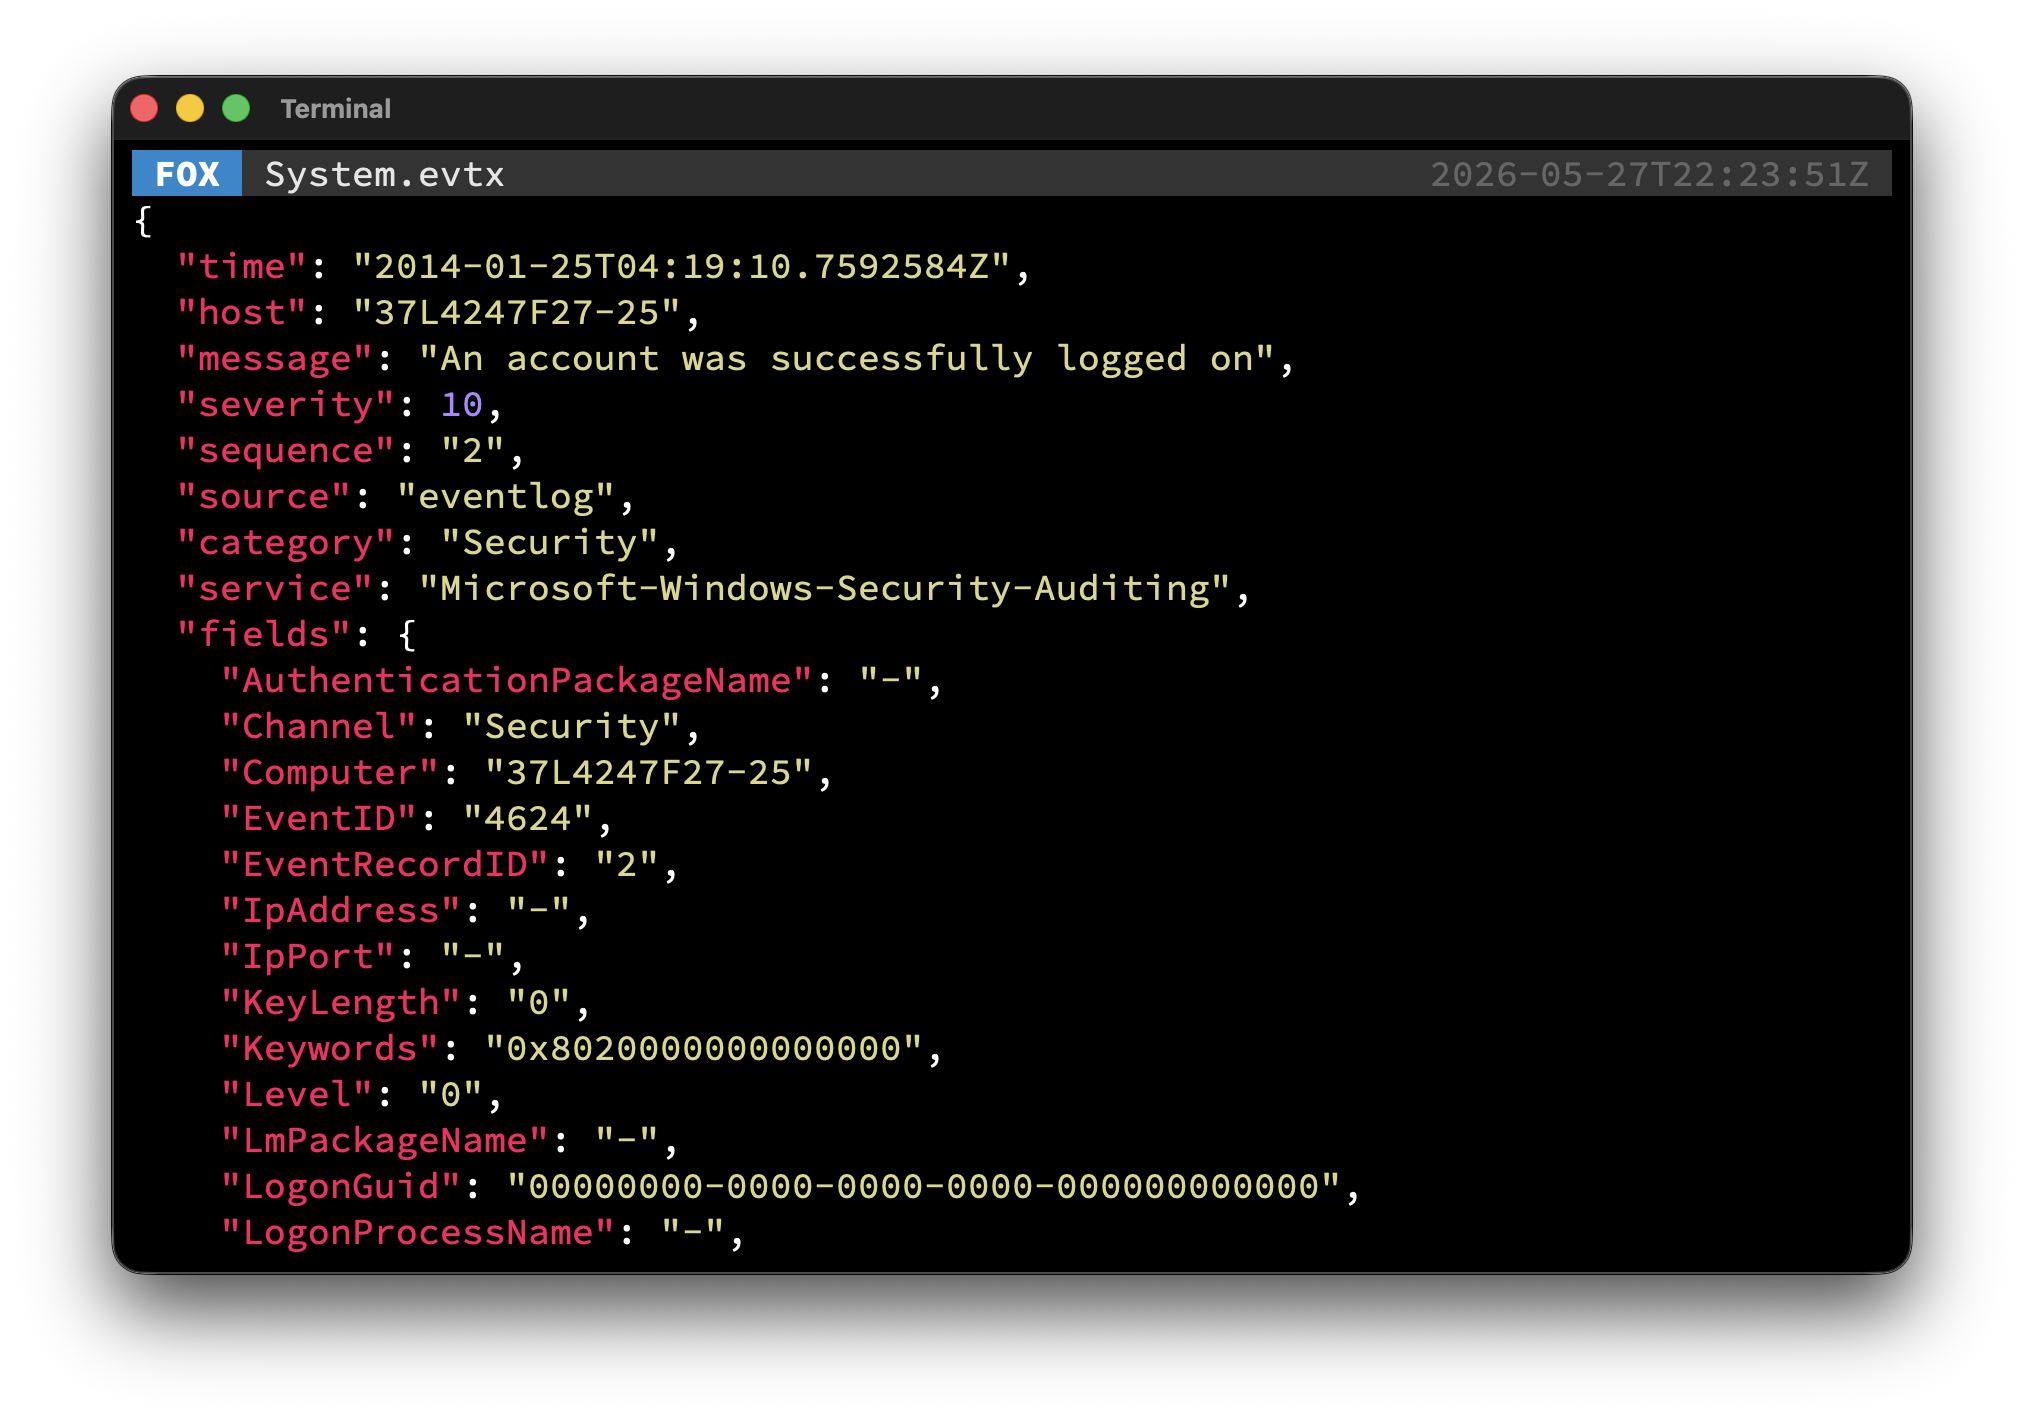The image size is (2024, 1422).
Task: Click the "time" key
Action: pyautogui.click(x=242, y=266)
